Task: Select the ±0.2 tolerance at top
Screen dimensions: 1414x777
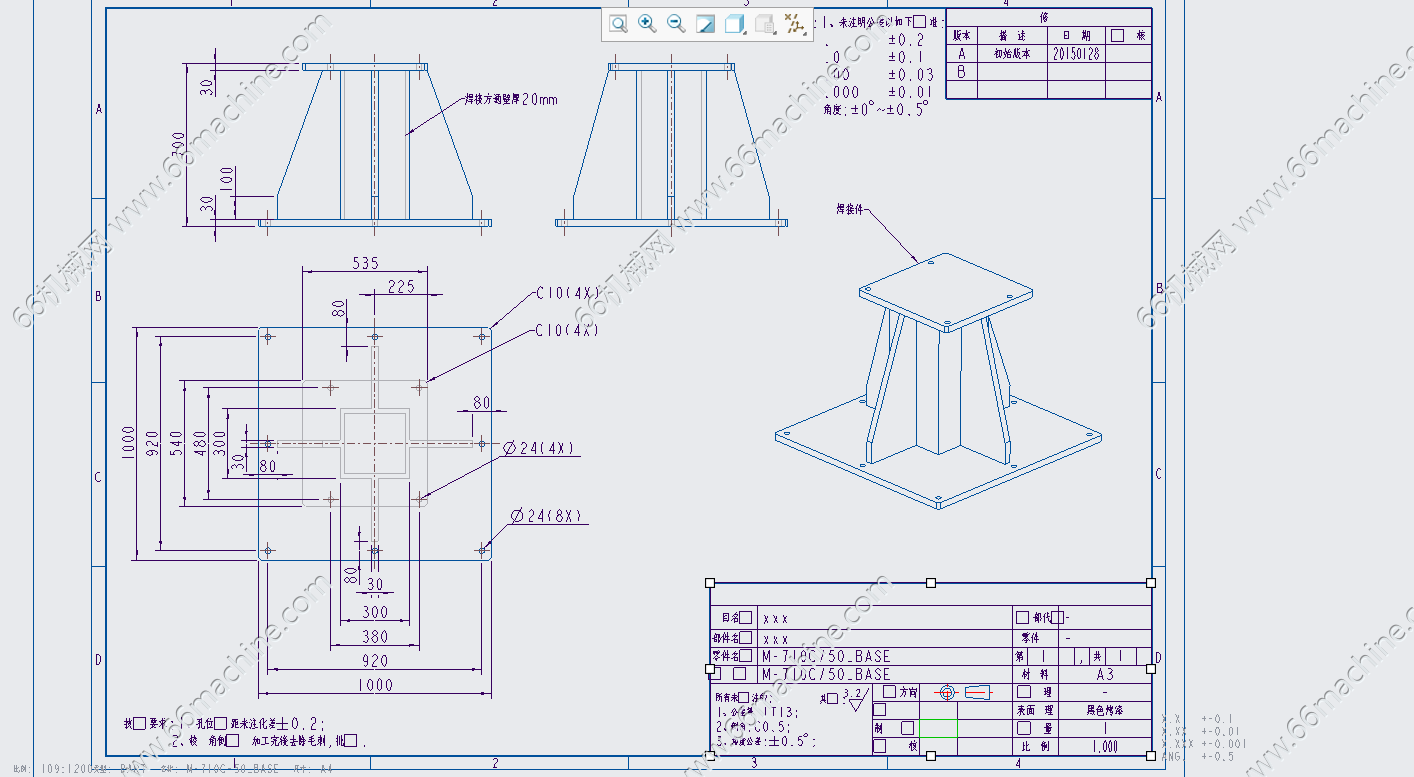Action: [906, 40]
